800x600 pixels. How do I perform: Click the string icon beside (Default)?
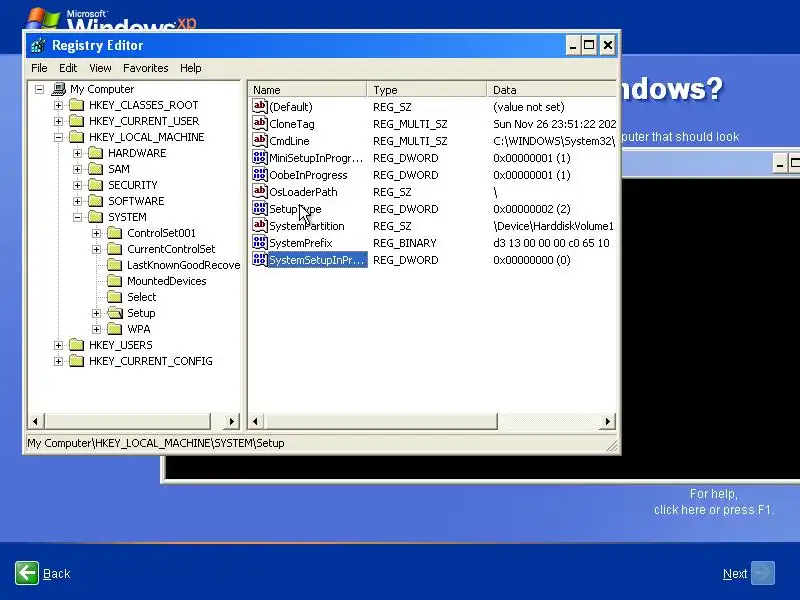[x=260, y=106]
